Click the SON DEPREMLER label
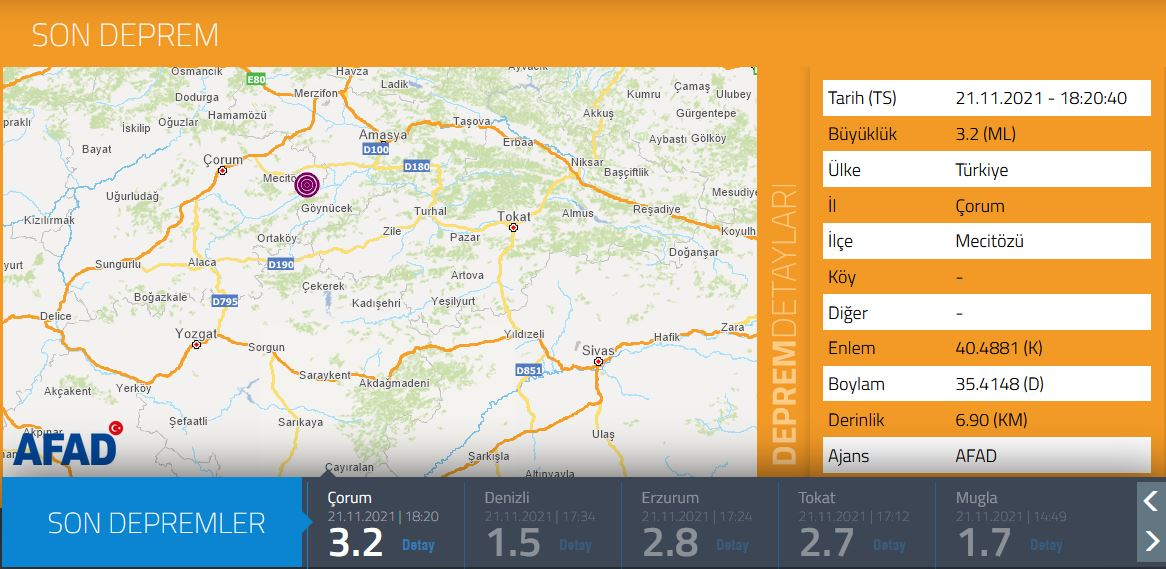Viewport: 1166px width, 569px height. pos(157,523)
